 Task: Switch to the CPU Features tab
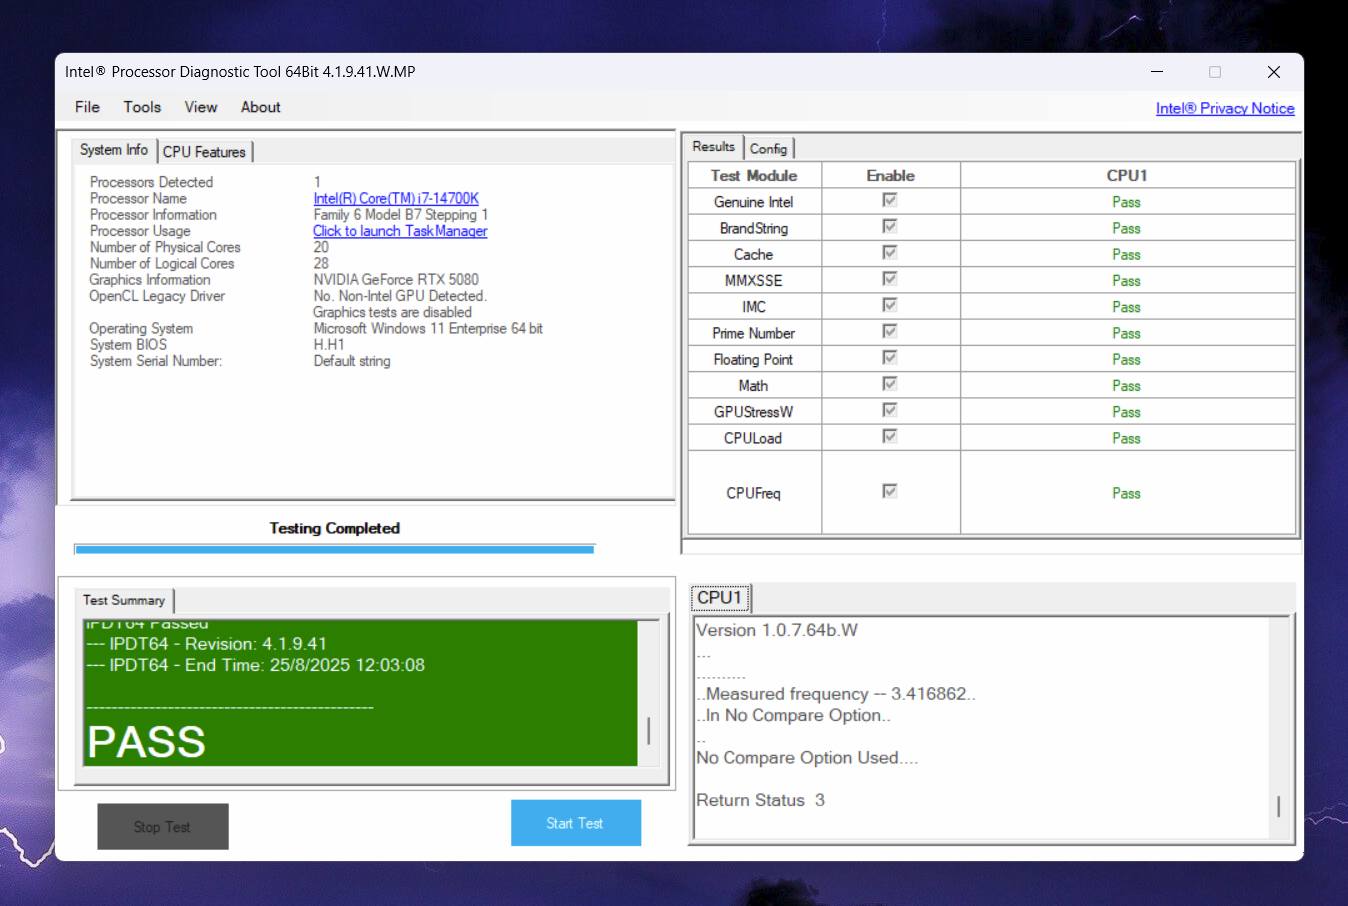pyautogui.click(x=205, y=152)
